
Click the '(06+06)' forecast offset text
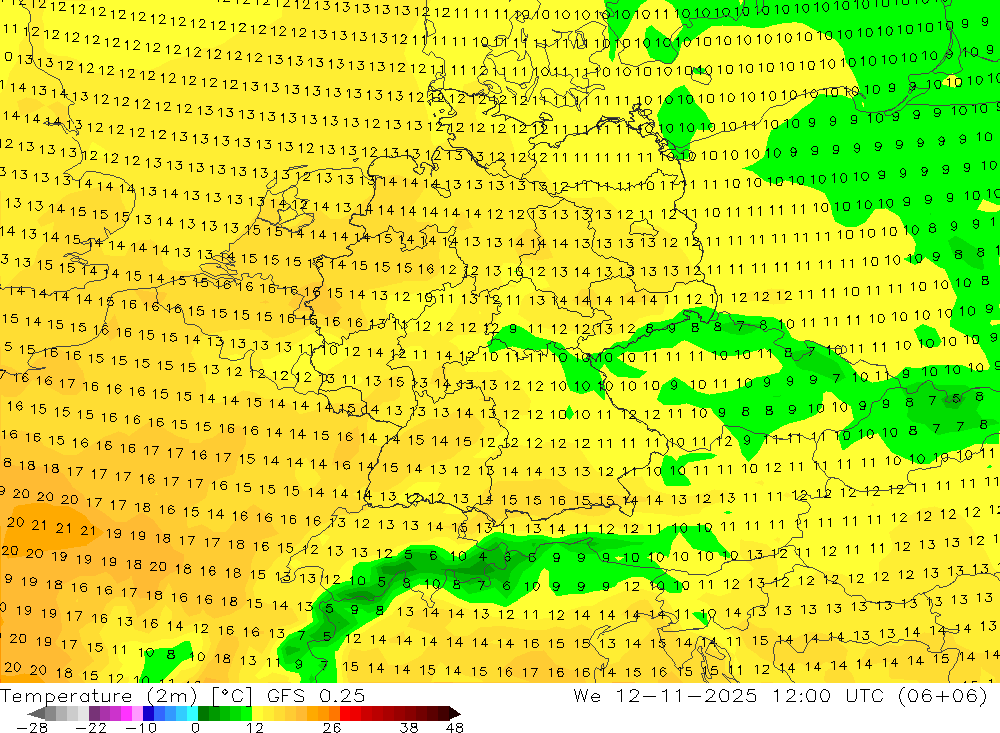coord(943,696)
